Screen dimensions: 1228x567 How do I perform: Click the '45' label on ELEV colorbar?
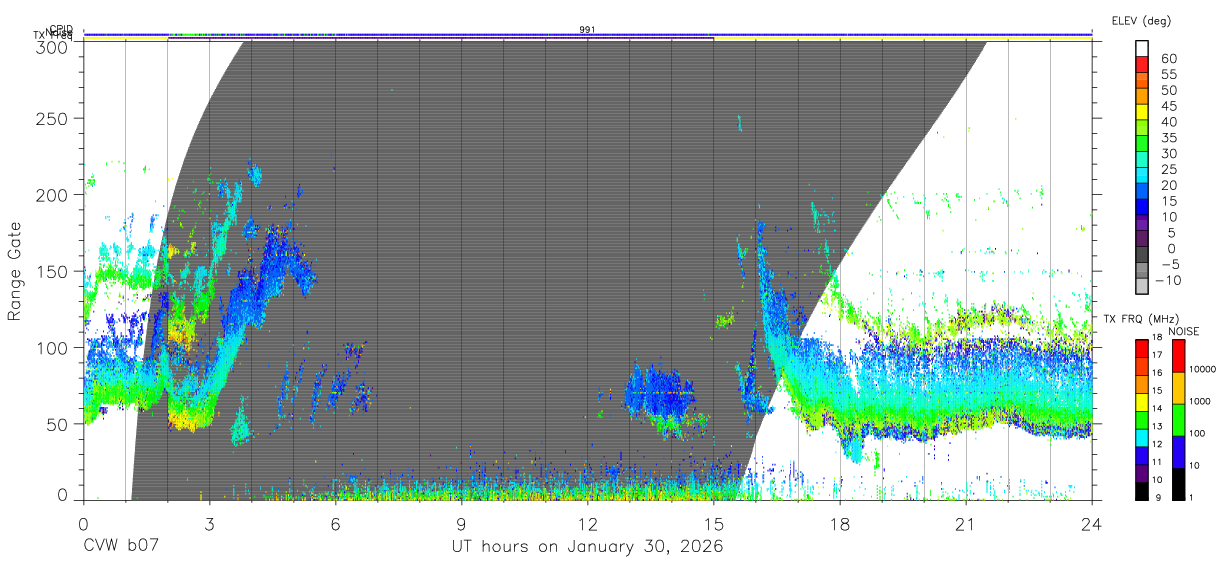click(x=1169, y=106)
